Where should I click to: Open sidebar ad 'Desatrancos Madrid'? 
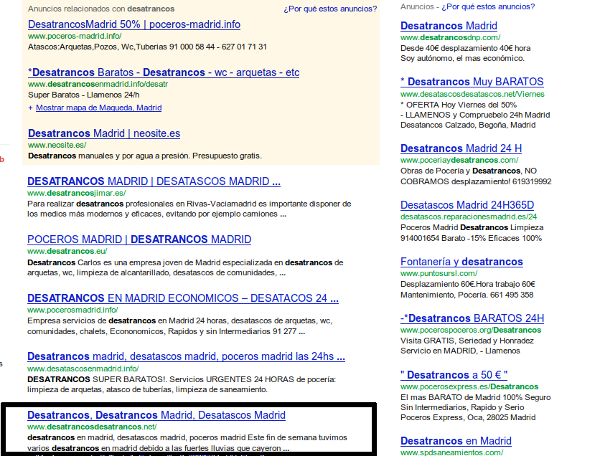point(449,26)
